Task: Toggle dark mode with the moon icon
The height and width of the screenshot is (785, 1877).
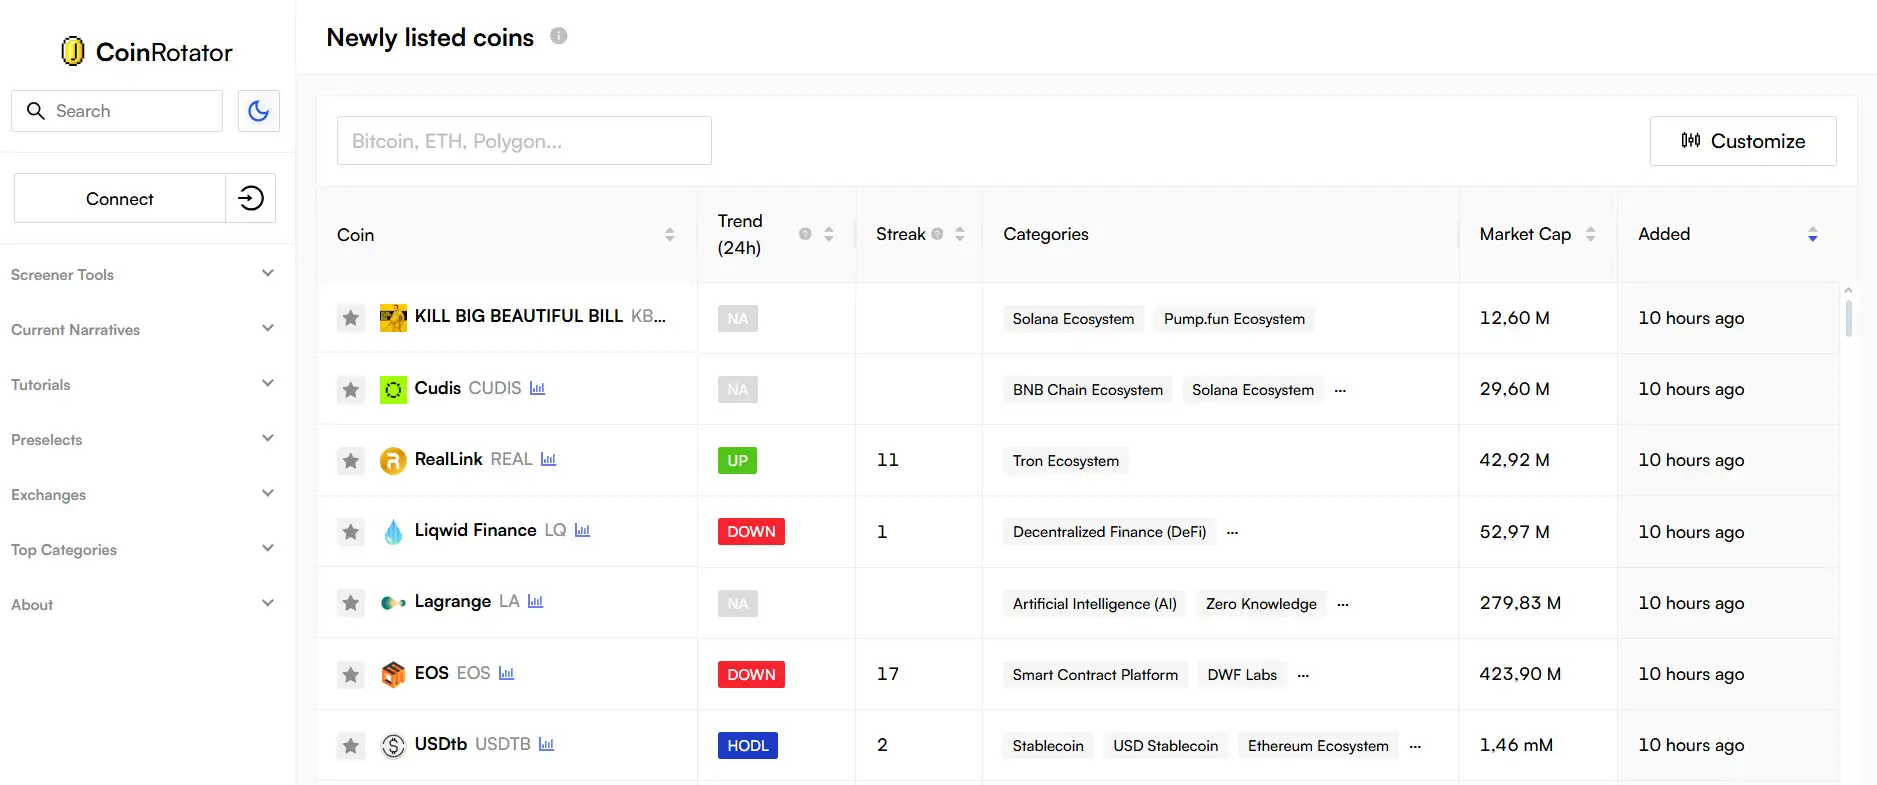Action: 258,111
